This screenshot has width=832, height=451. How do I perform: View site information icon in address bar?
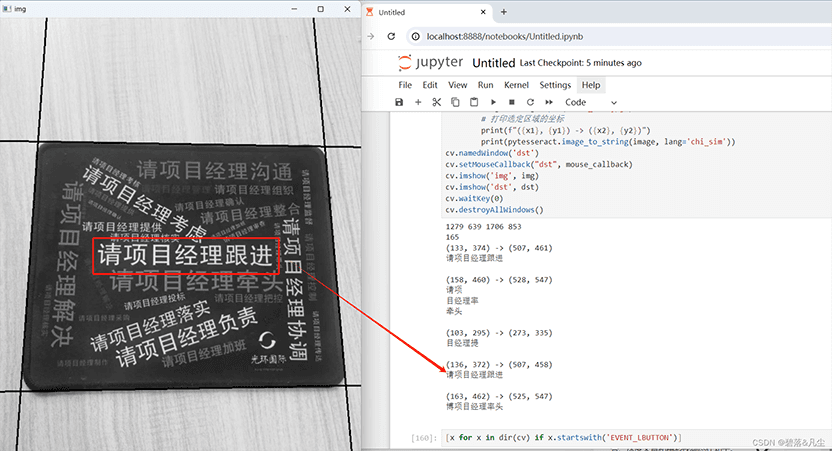(x=415, y=36)
